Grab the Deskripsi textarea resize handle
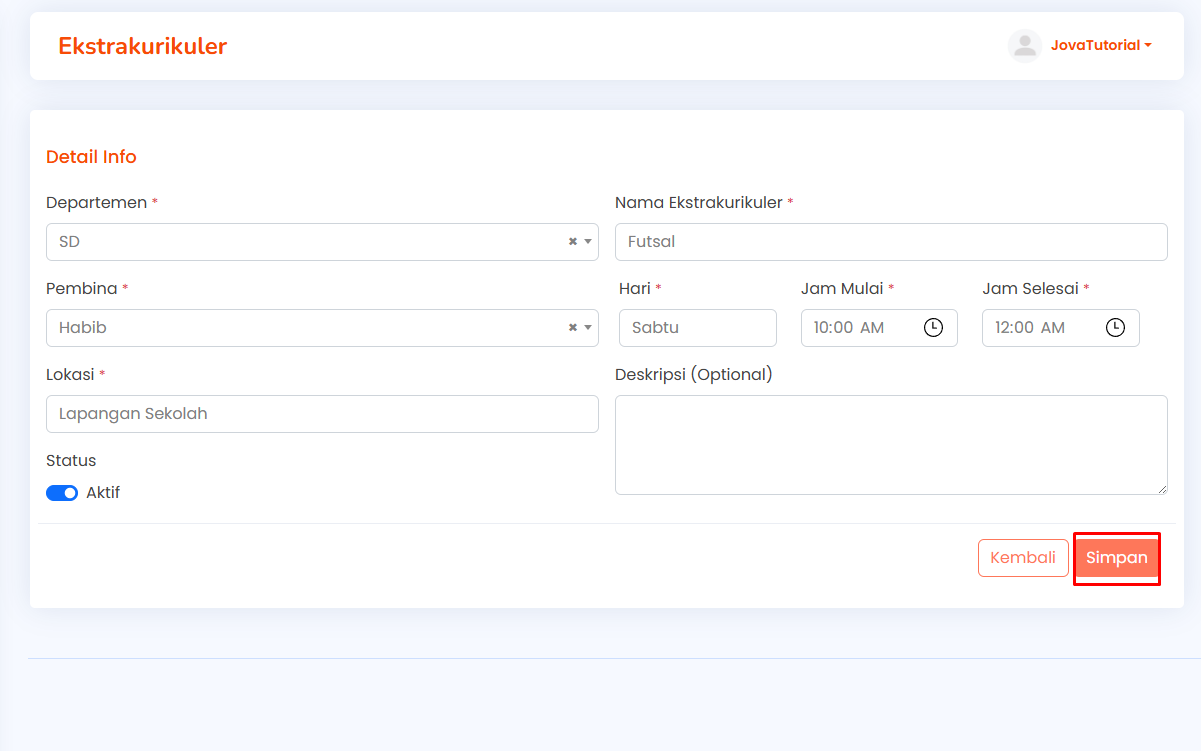 pos(1161,488)
